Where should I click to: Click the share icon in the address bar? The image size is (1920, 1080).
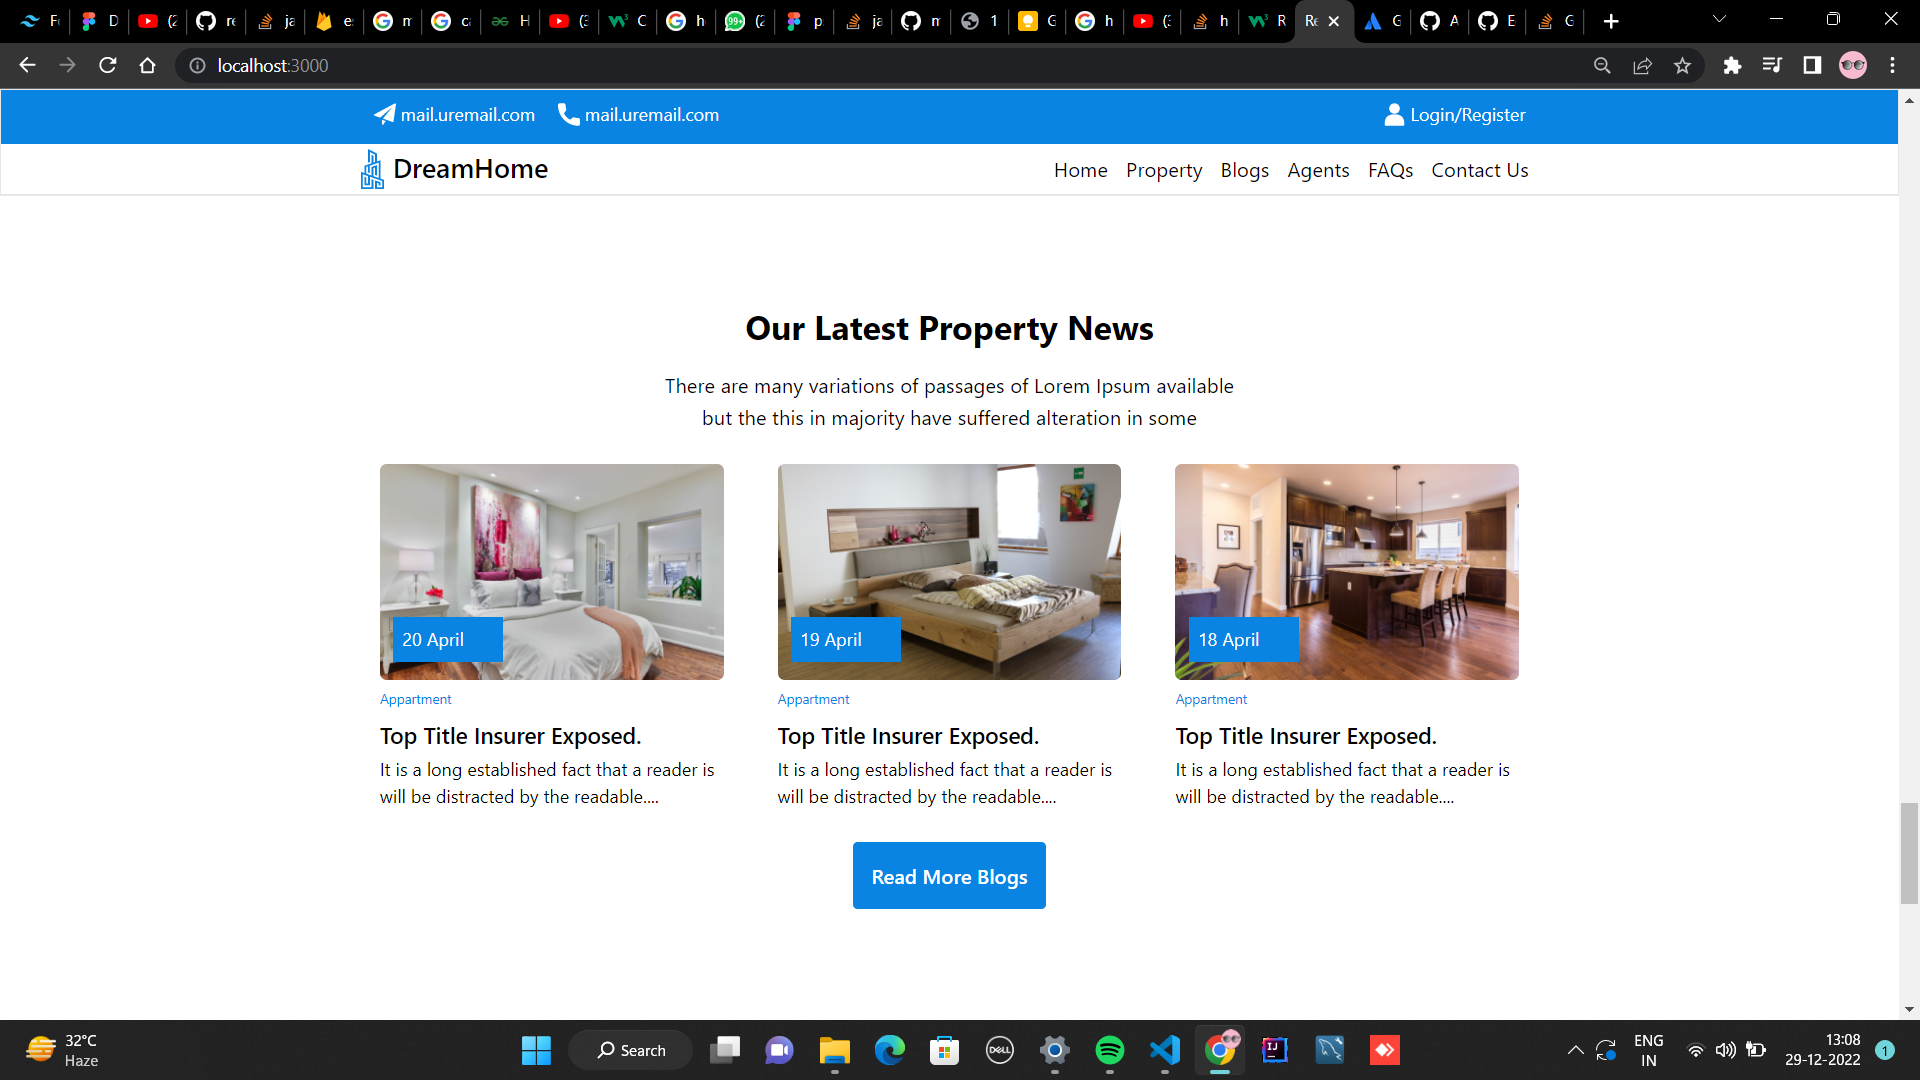[1642, 65]
